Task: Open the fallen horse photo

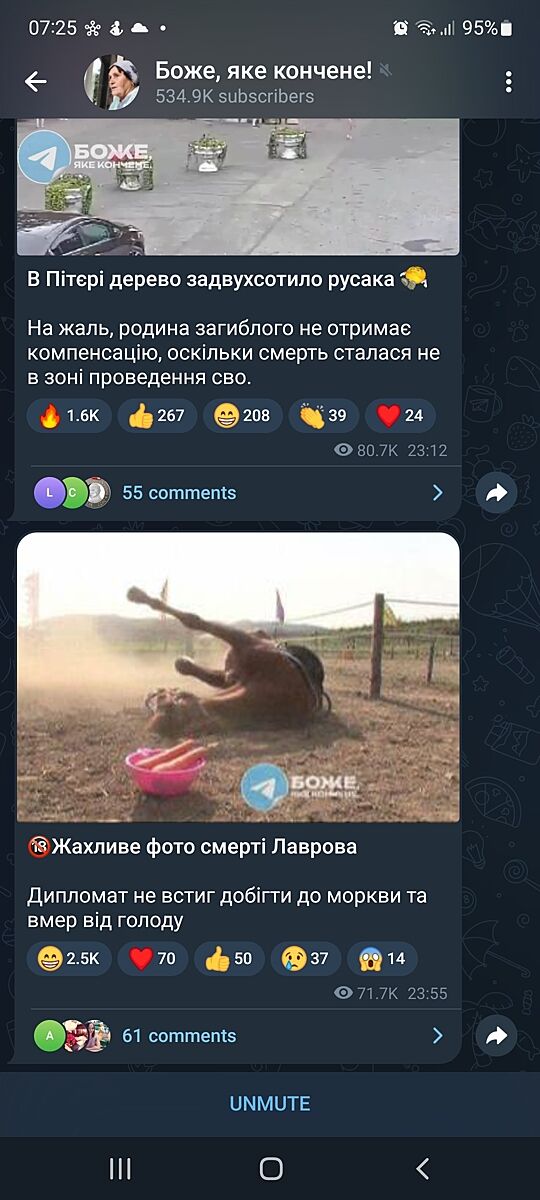Action: (x=238, y=678)
